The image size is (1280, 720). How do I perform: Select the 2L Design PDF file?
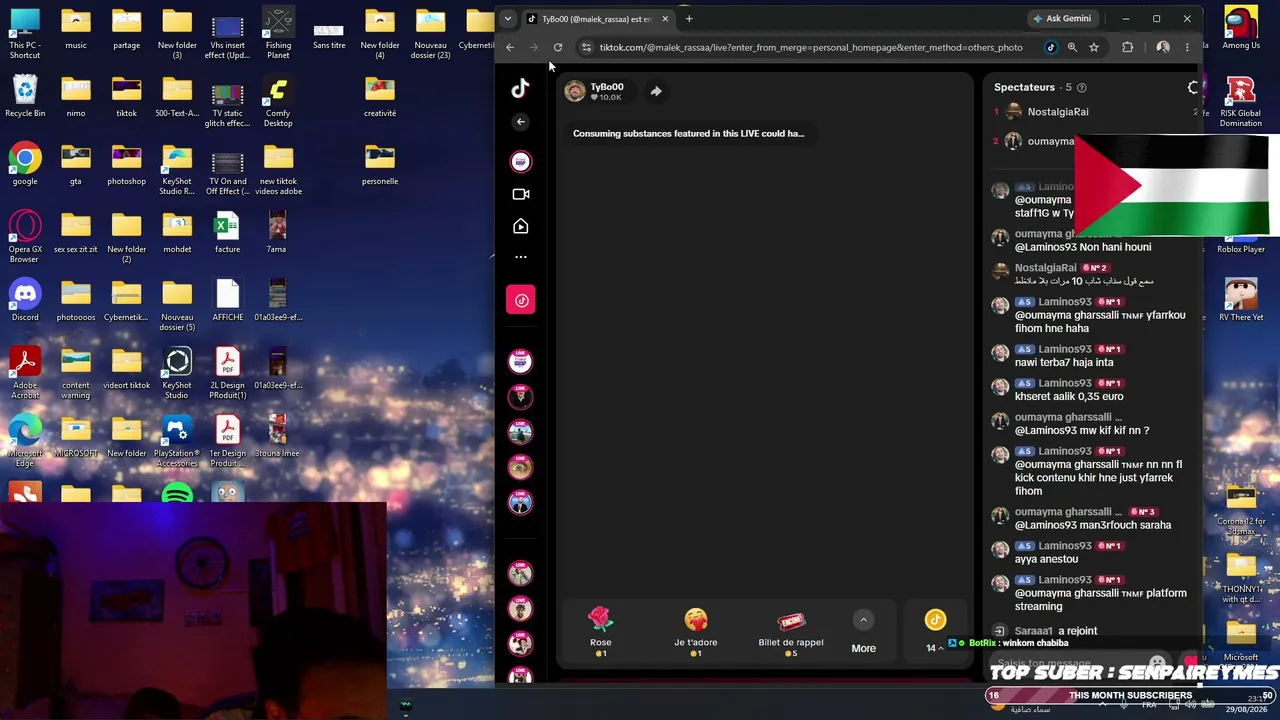(227, 373)
